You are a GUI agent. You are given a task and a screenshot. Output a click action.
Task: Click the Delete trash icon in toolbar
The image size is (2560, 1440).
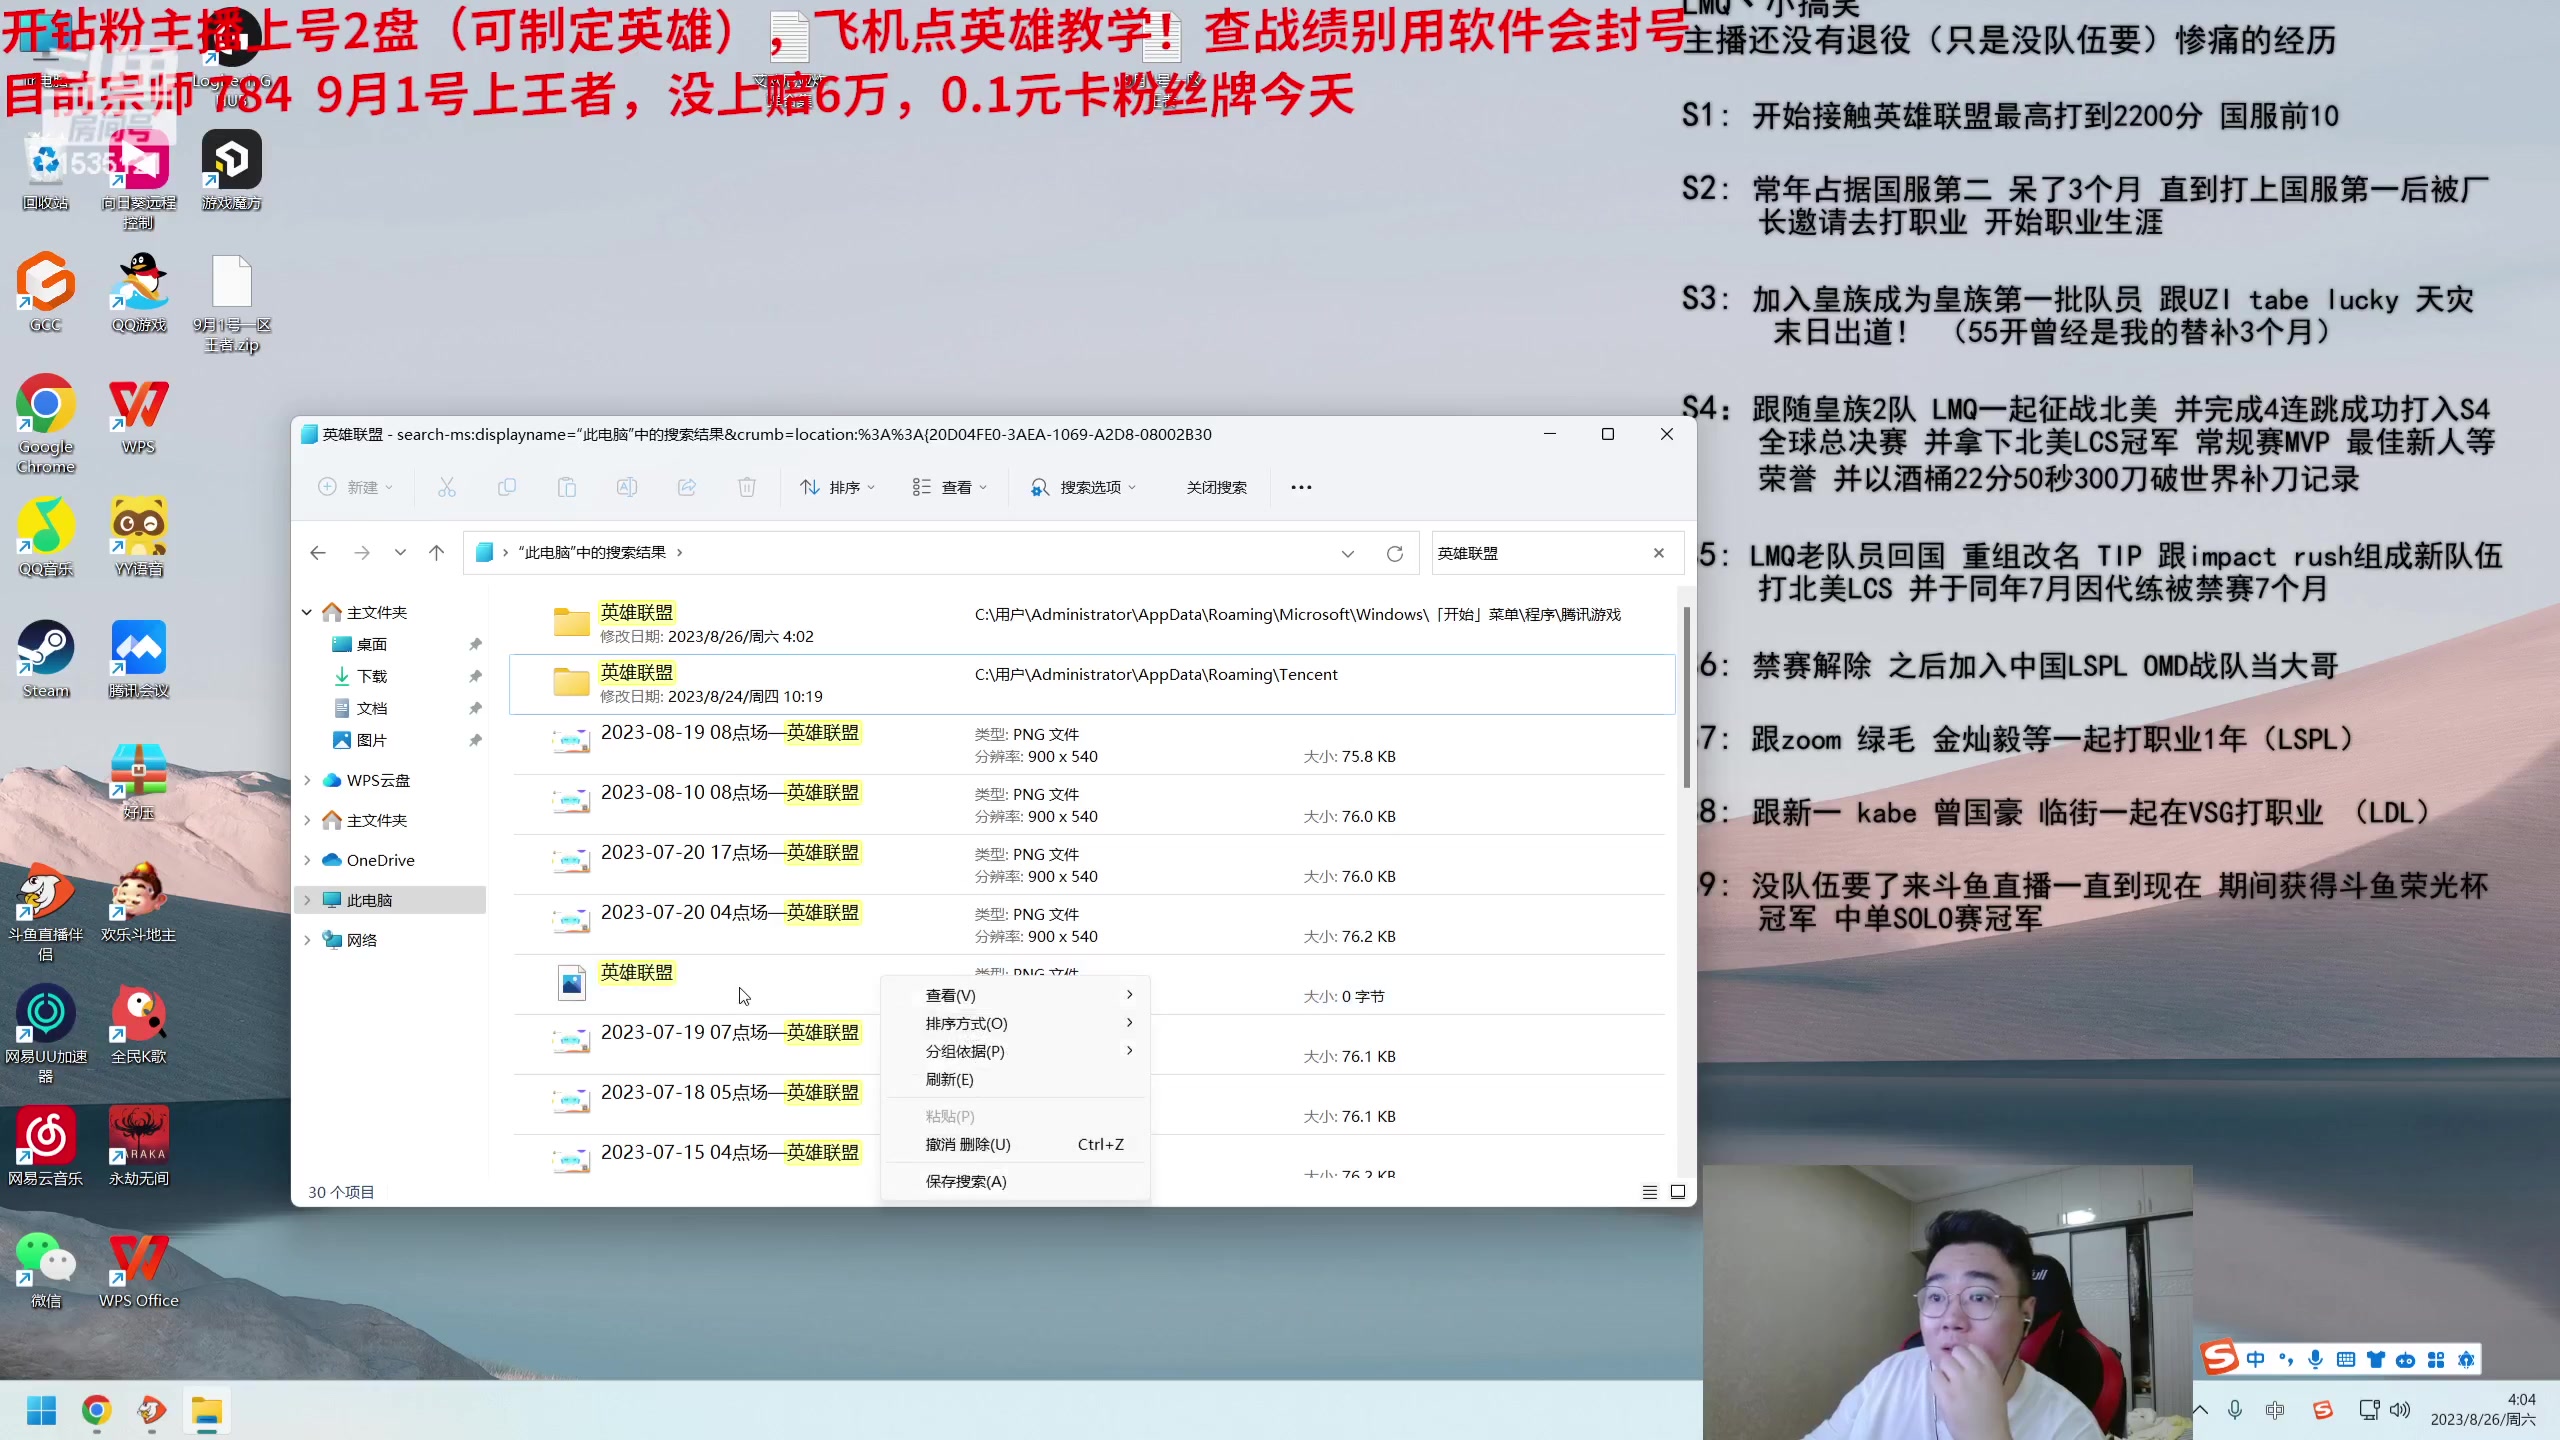tap(747, 487)
